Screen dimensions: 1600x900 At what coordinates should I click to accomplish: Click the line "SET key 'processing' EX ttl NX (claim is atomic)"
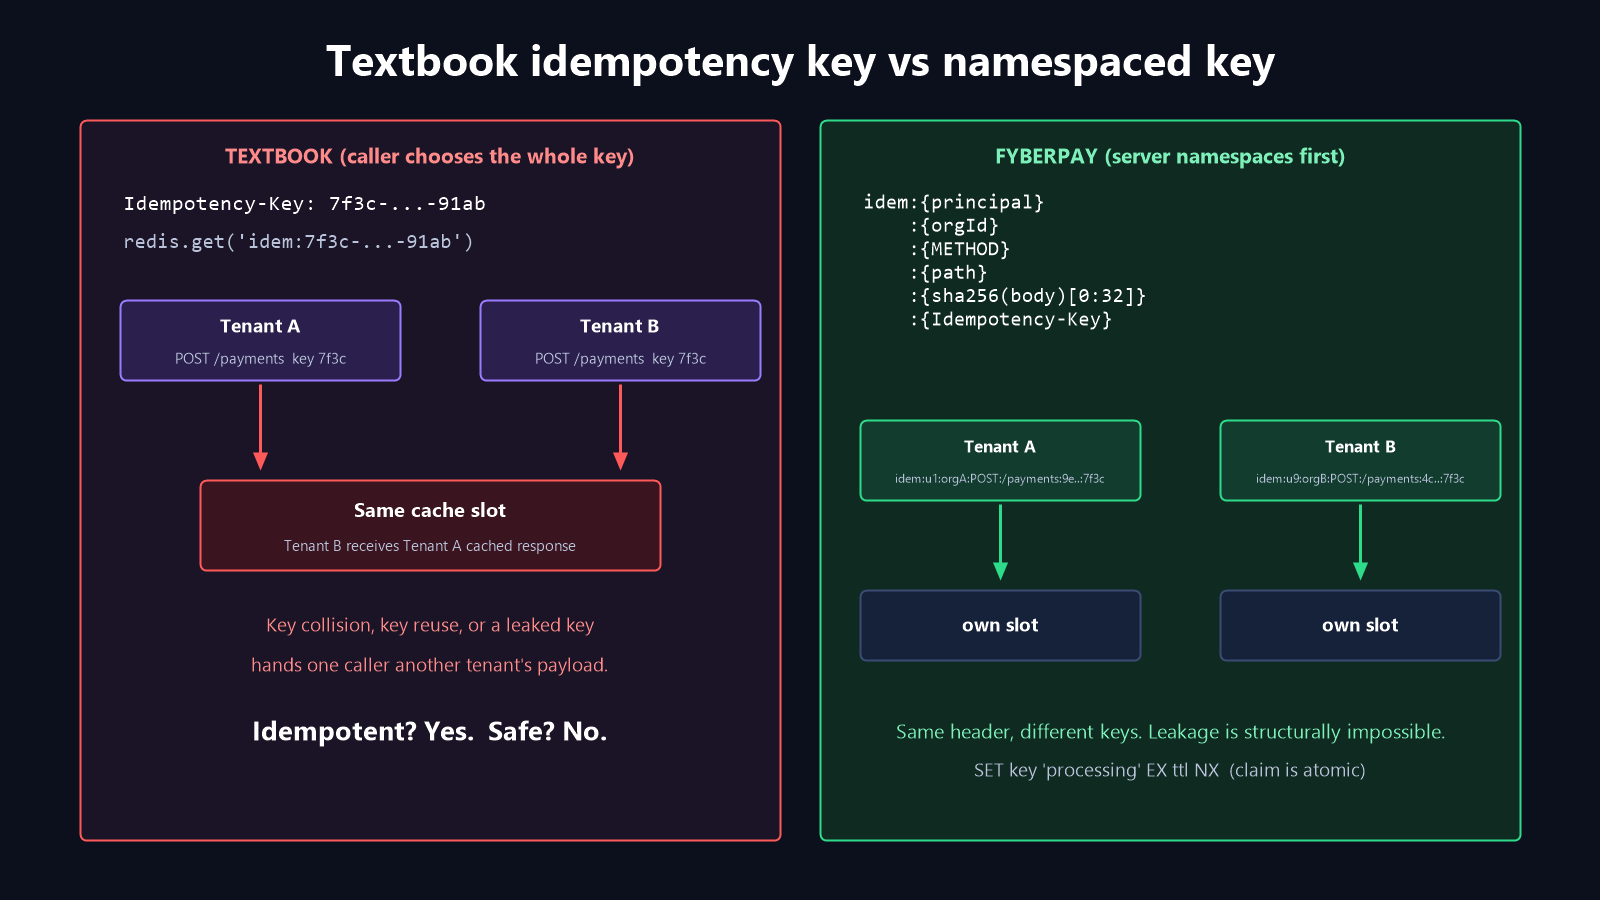pos(1170,770)
